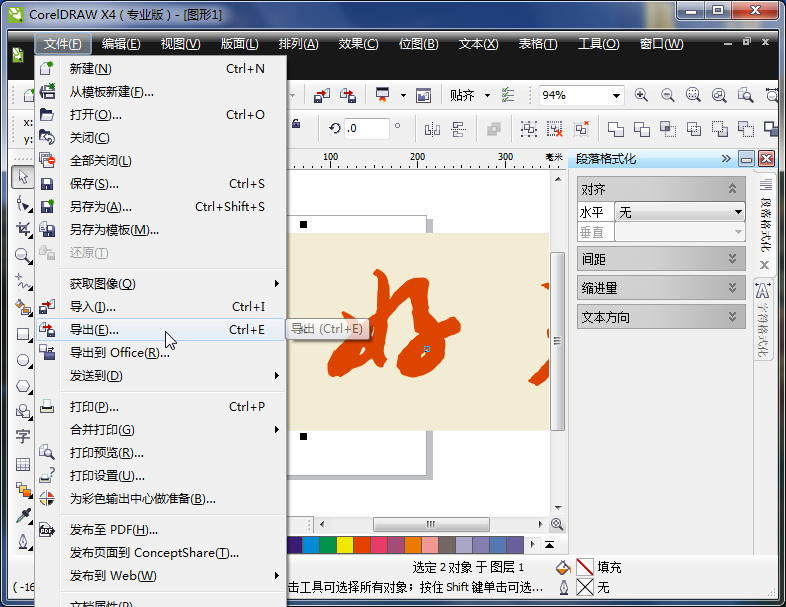786x607 pixels.
Task: Select the Rectangle tool
Action: (23, 334)
